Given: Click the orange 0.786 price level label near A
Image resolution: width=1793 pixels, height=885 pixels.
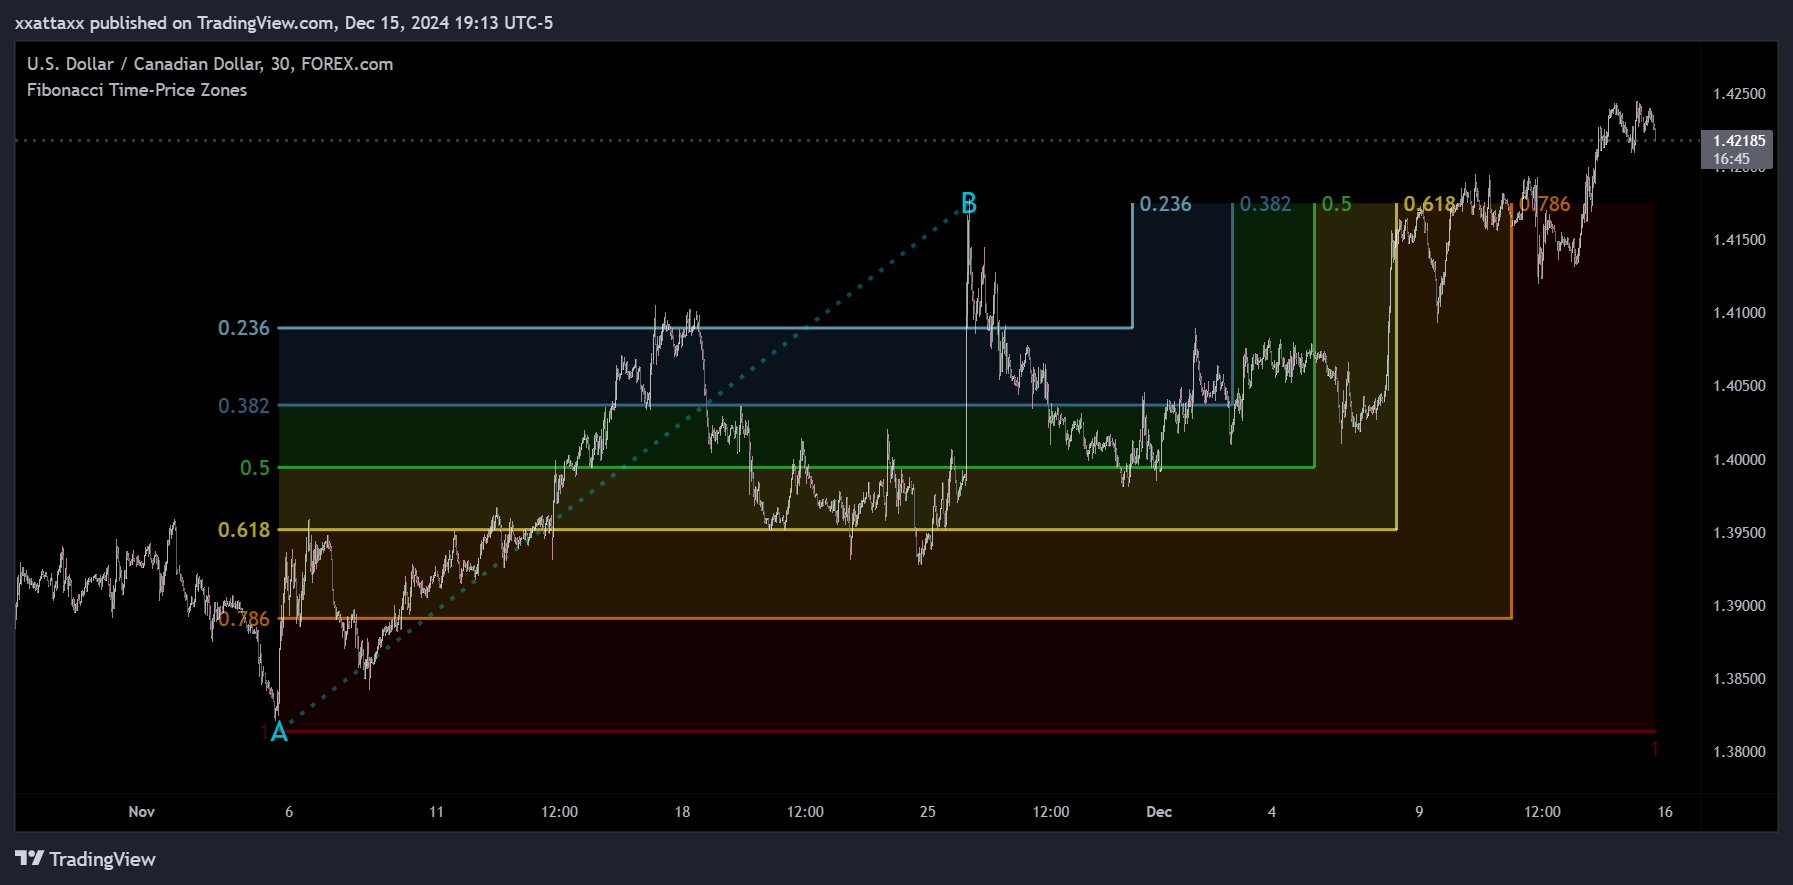Looking at the screenshot, I should click(244, 619).
